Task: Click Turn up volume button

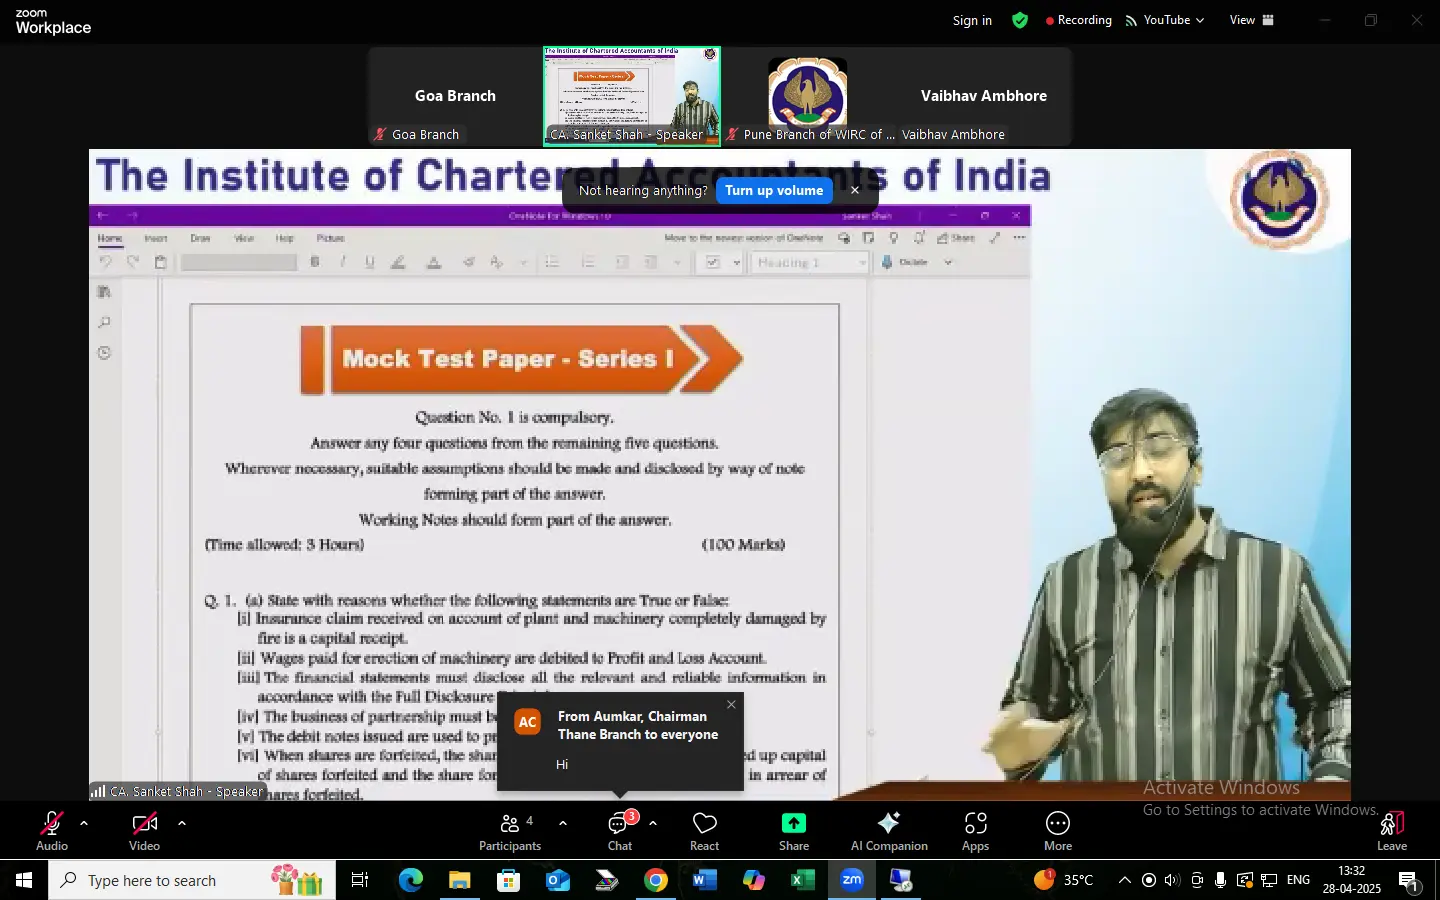Action: 774,190
